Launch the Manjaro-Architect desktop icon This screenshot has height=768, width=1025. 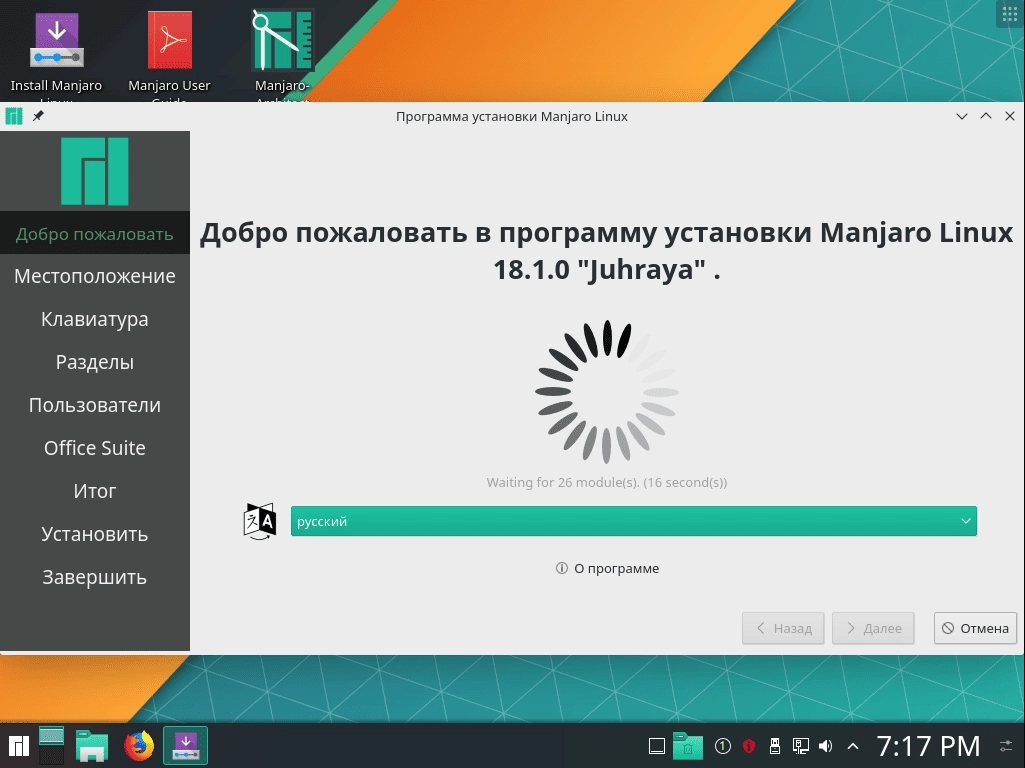click(282, 41)
